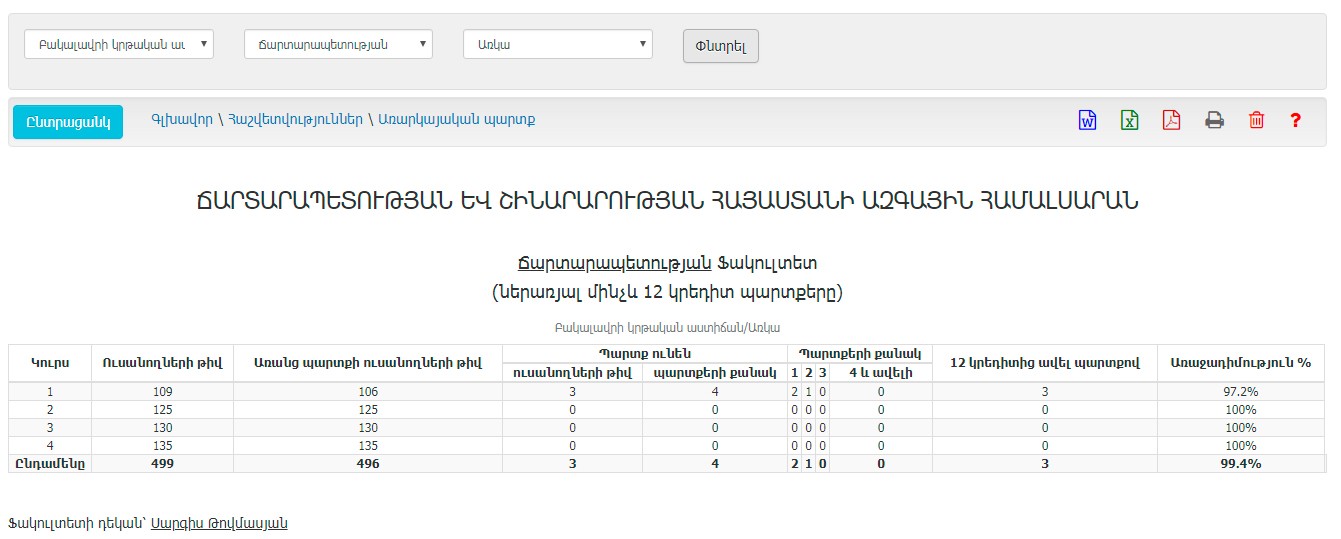The height and width of the screenshot is (539, 1341).
Task: Select the Ընդամենը total row label
Action: 48,464
